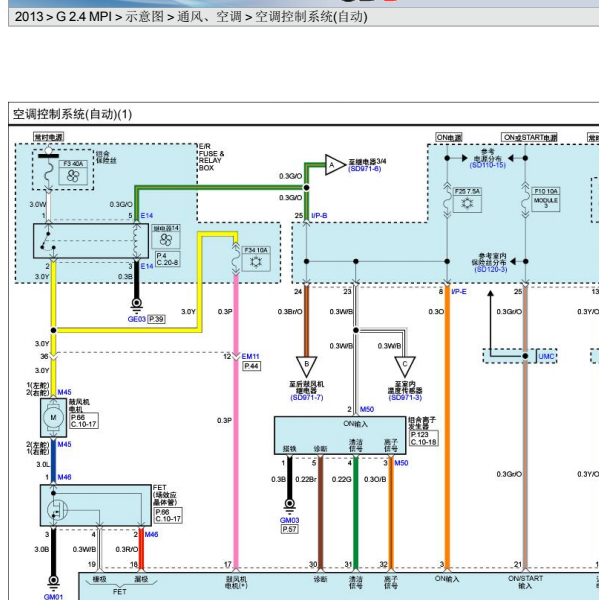Viewport: 599px width, 600px height.
Task: Click the GE03 ground label
Action: [x=137, y=319]
